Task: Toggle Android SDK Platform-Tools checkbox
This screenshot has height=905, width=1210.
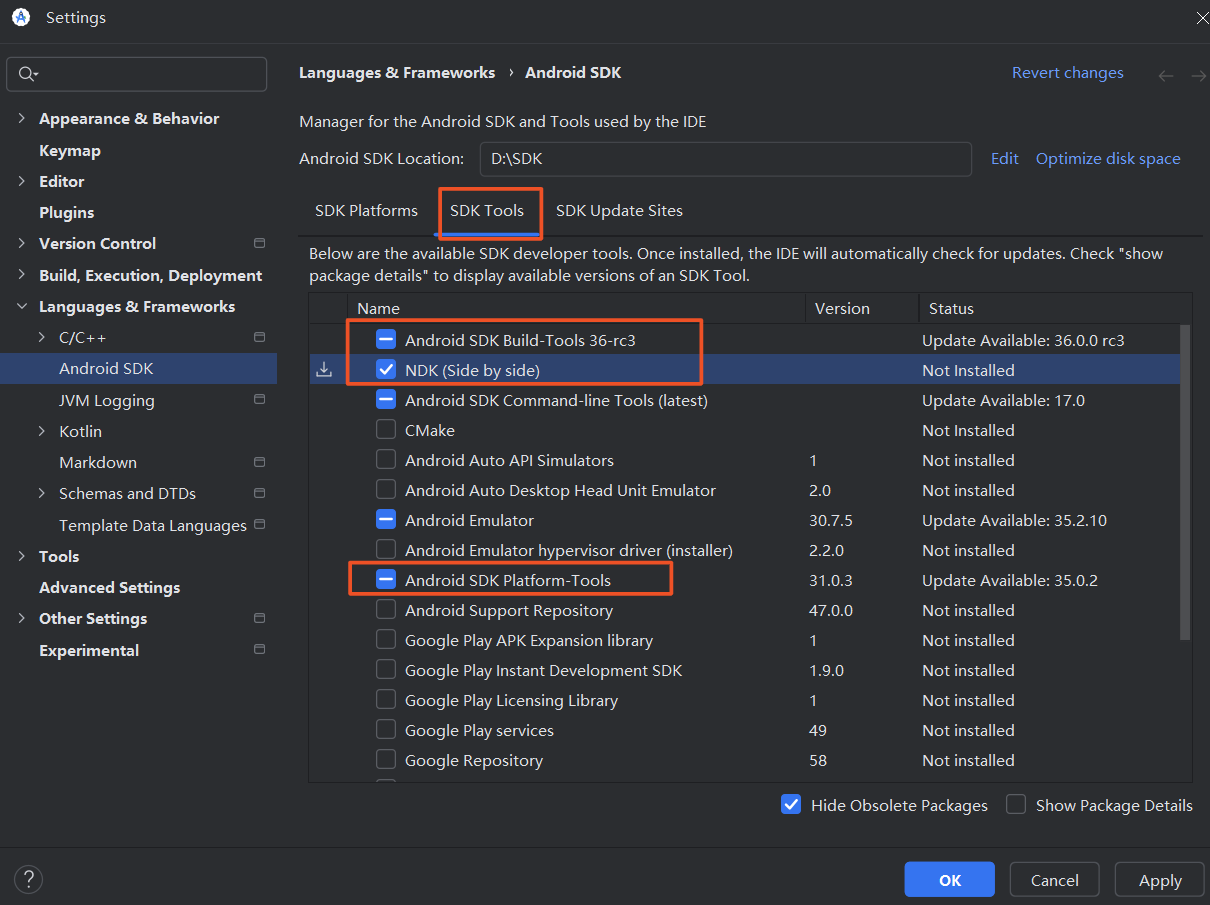Action: tap(386, 580)
